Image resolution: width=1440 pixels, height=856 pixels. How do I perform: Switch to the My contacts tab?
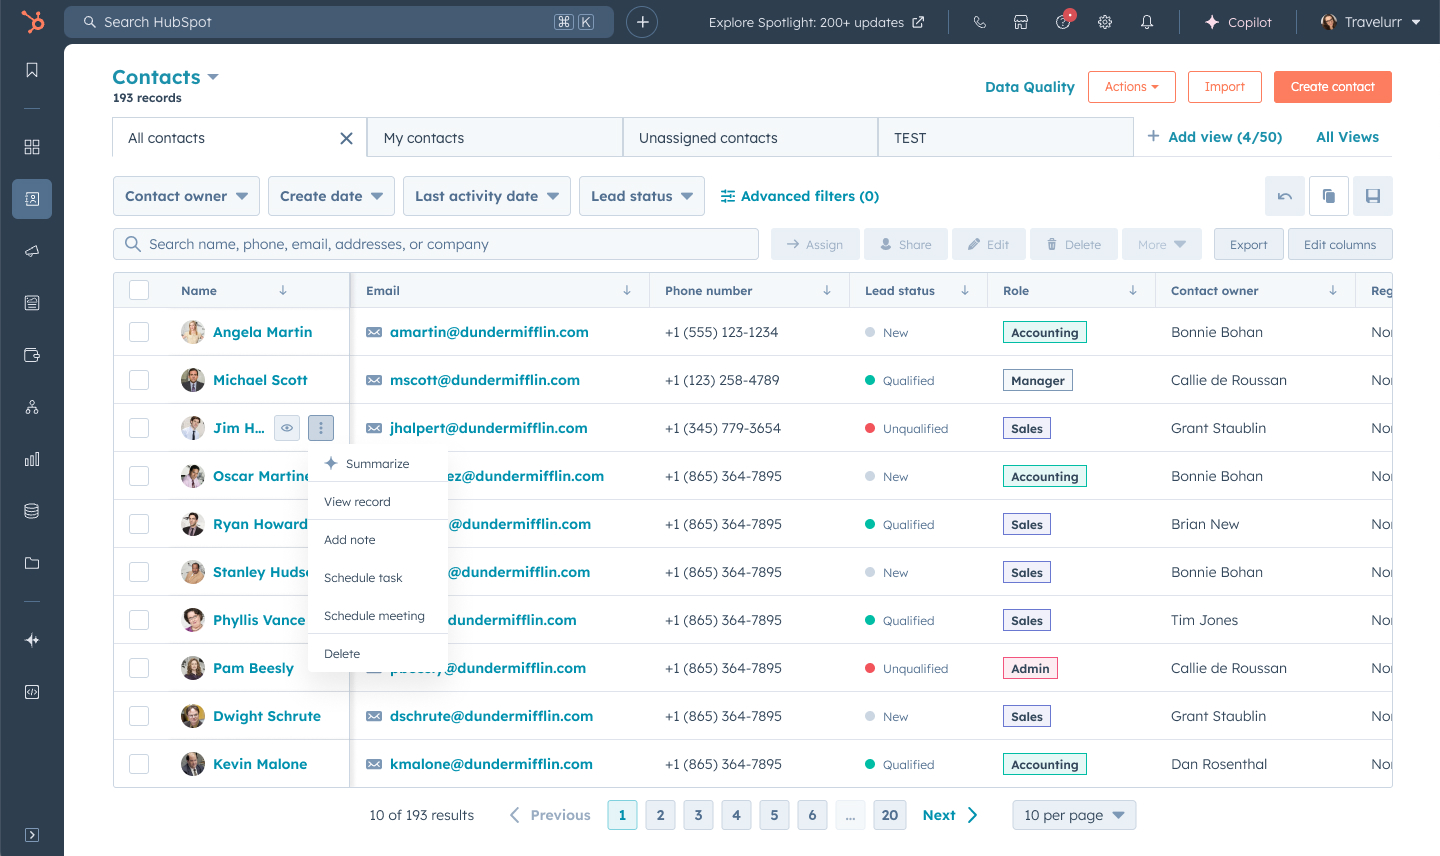pos(495,138)
